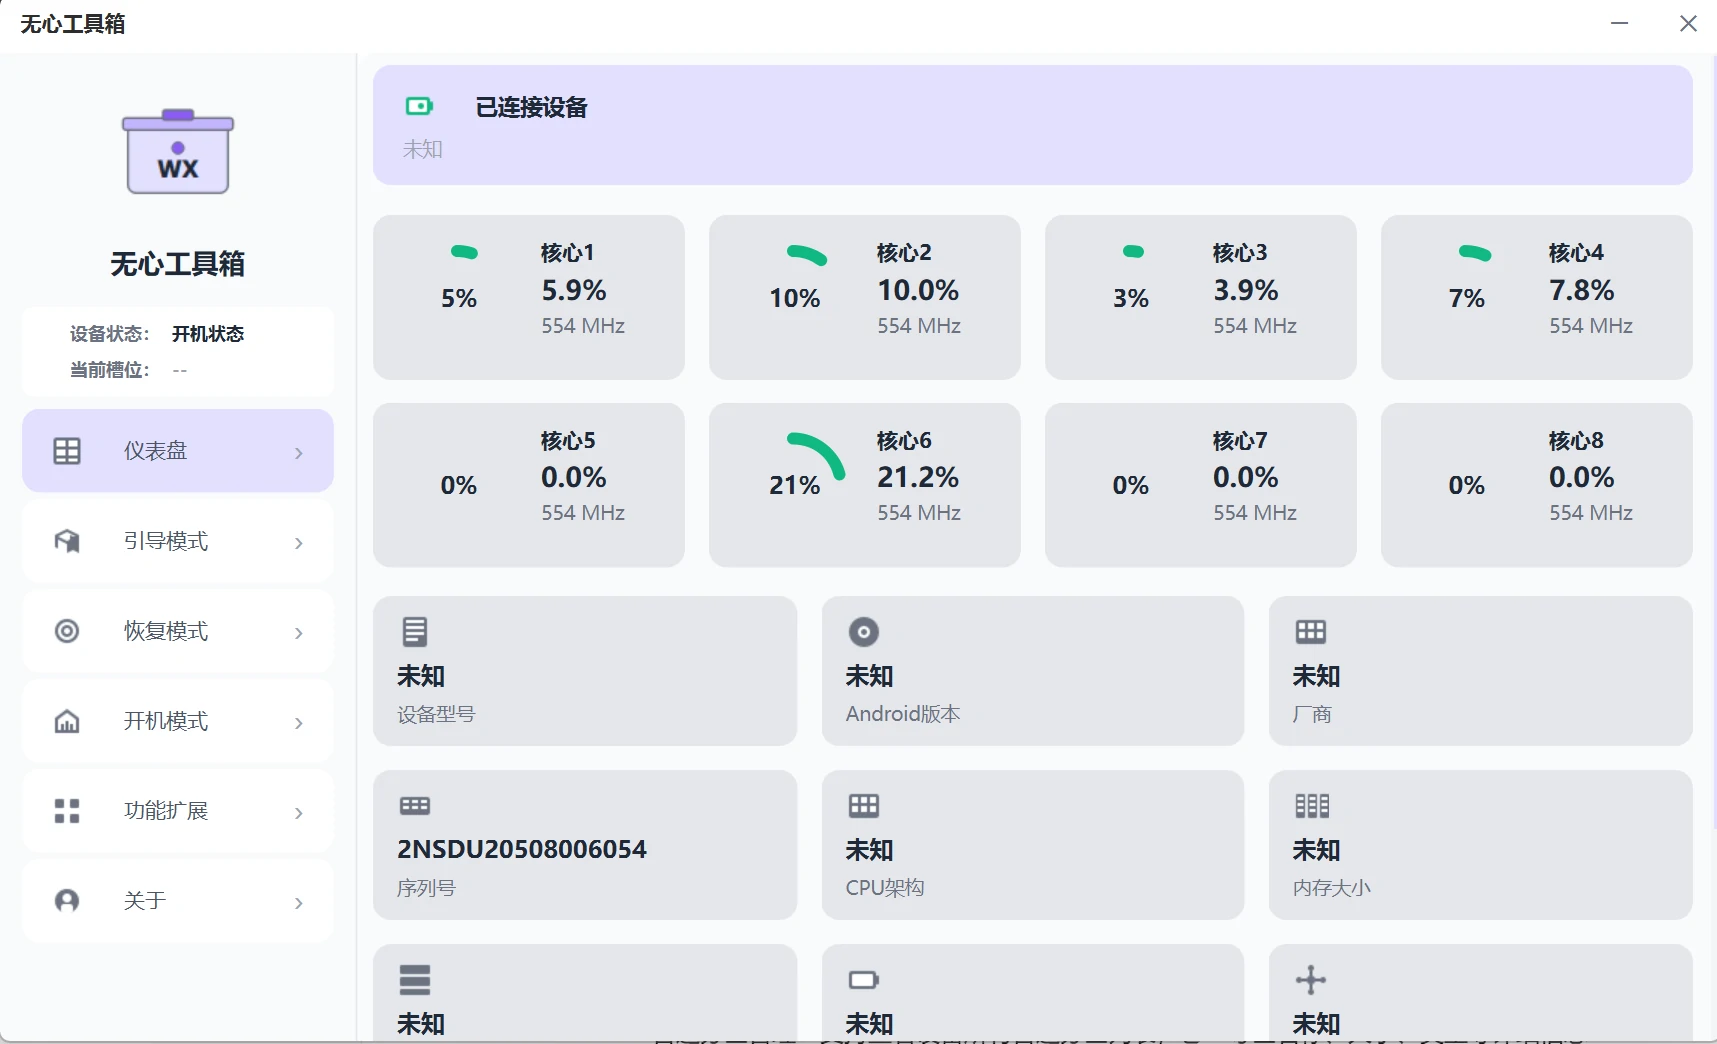The image size is (1717, 1044).
Task: Open the 关于 menu item
Action: pyautogui.click(x=178, y=901)
